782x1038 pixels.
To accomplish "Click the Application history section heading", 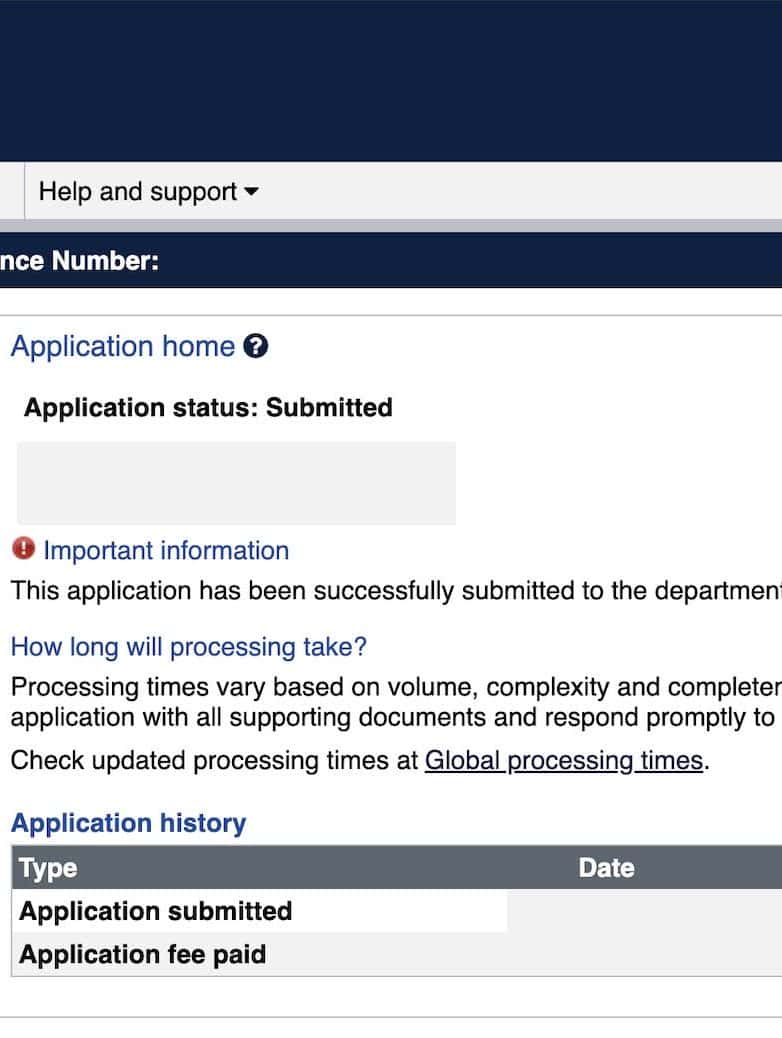I will [128, 823].
